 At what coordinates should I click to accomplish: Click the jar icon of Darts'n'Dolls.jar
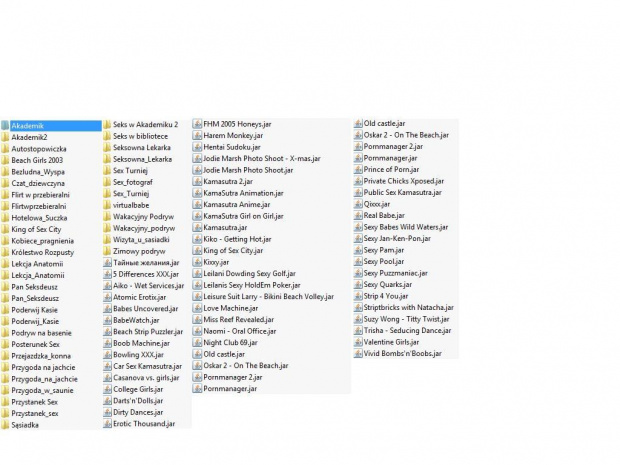107,401
